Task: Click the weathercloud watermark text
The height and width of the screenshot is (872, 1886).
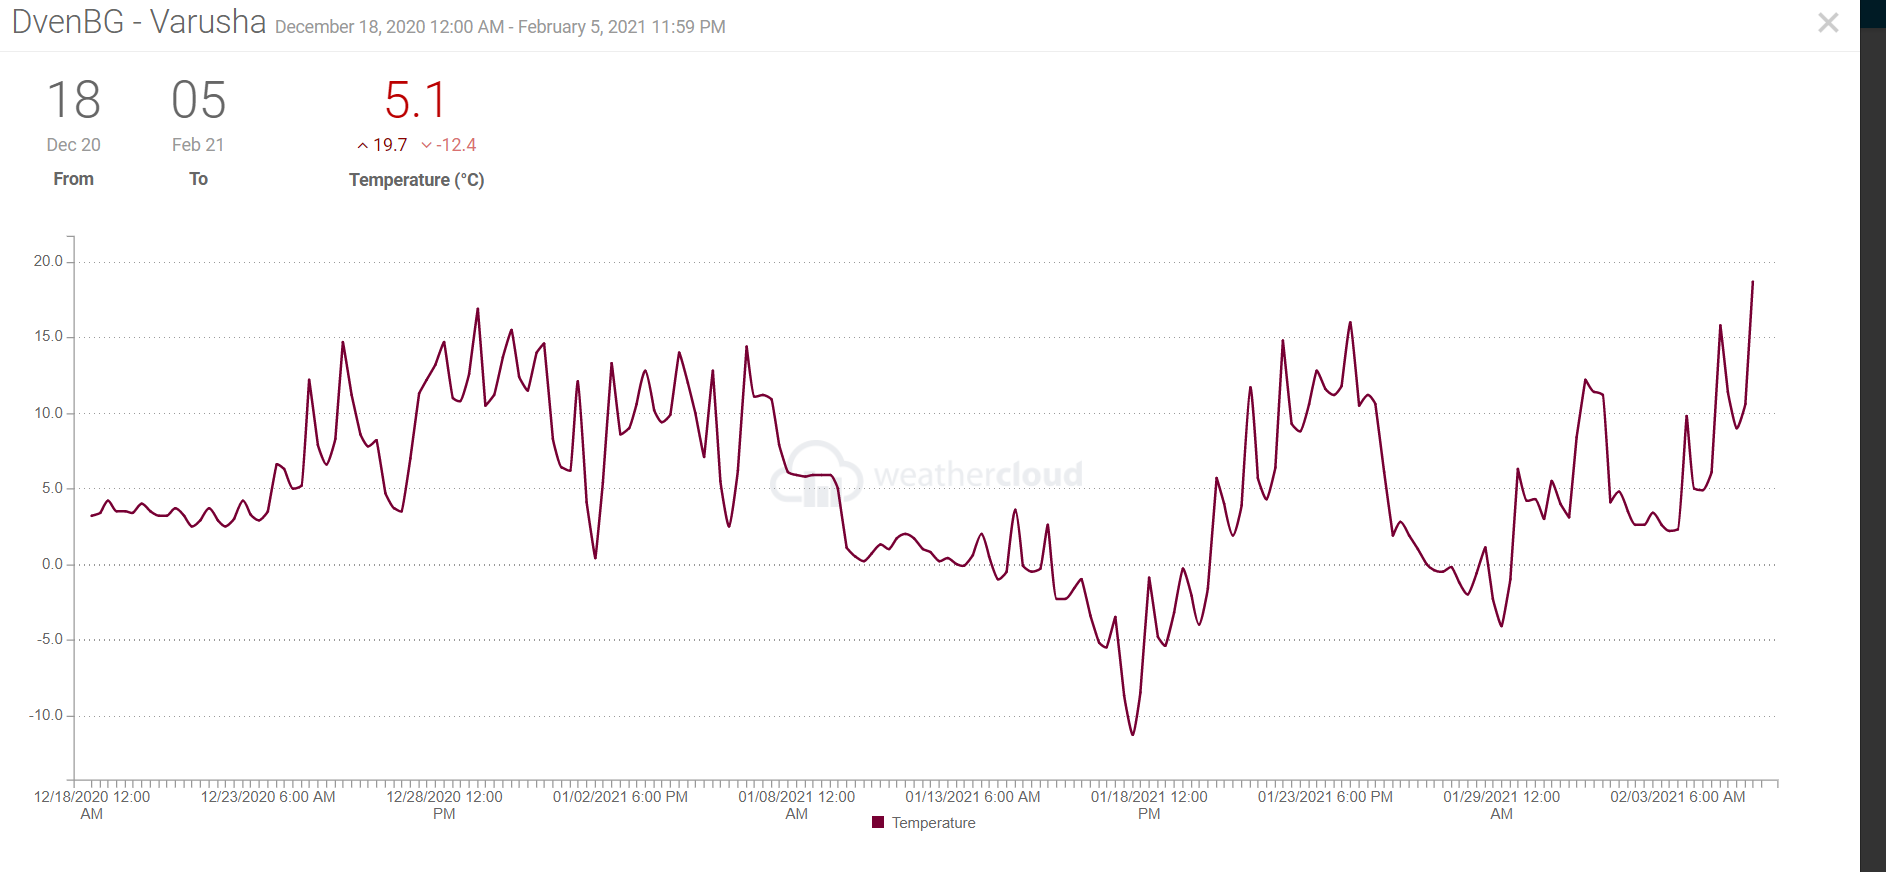Action: click(978, 474)
